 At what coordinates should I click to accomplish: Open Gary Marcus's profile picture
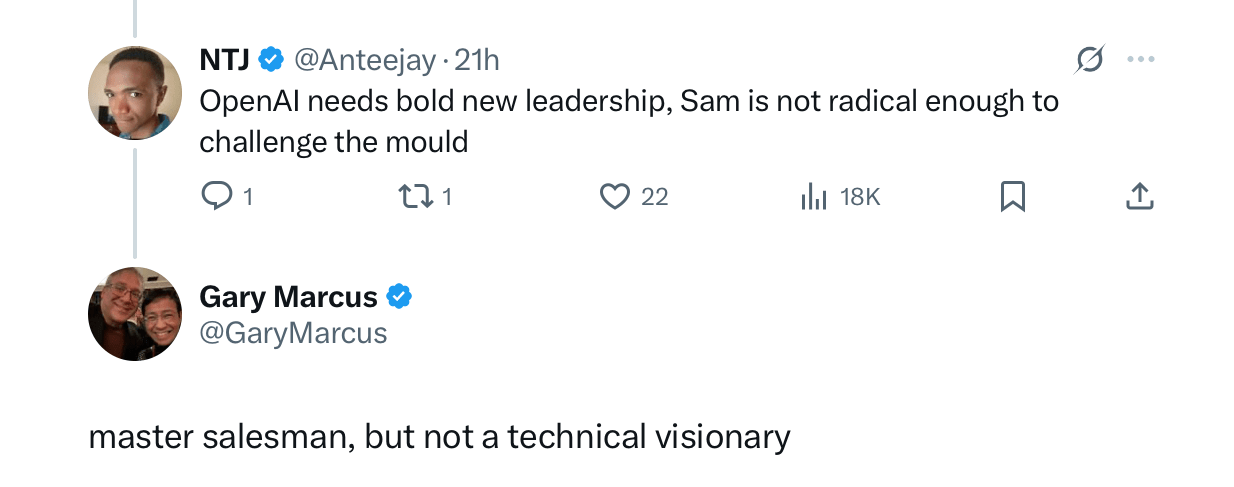(x=135, y=313)
